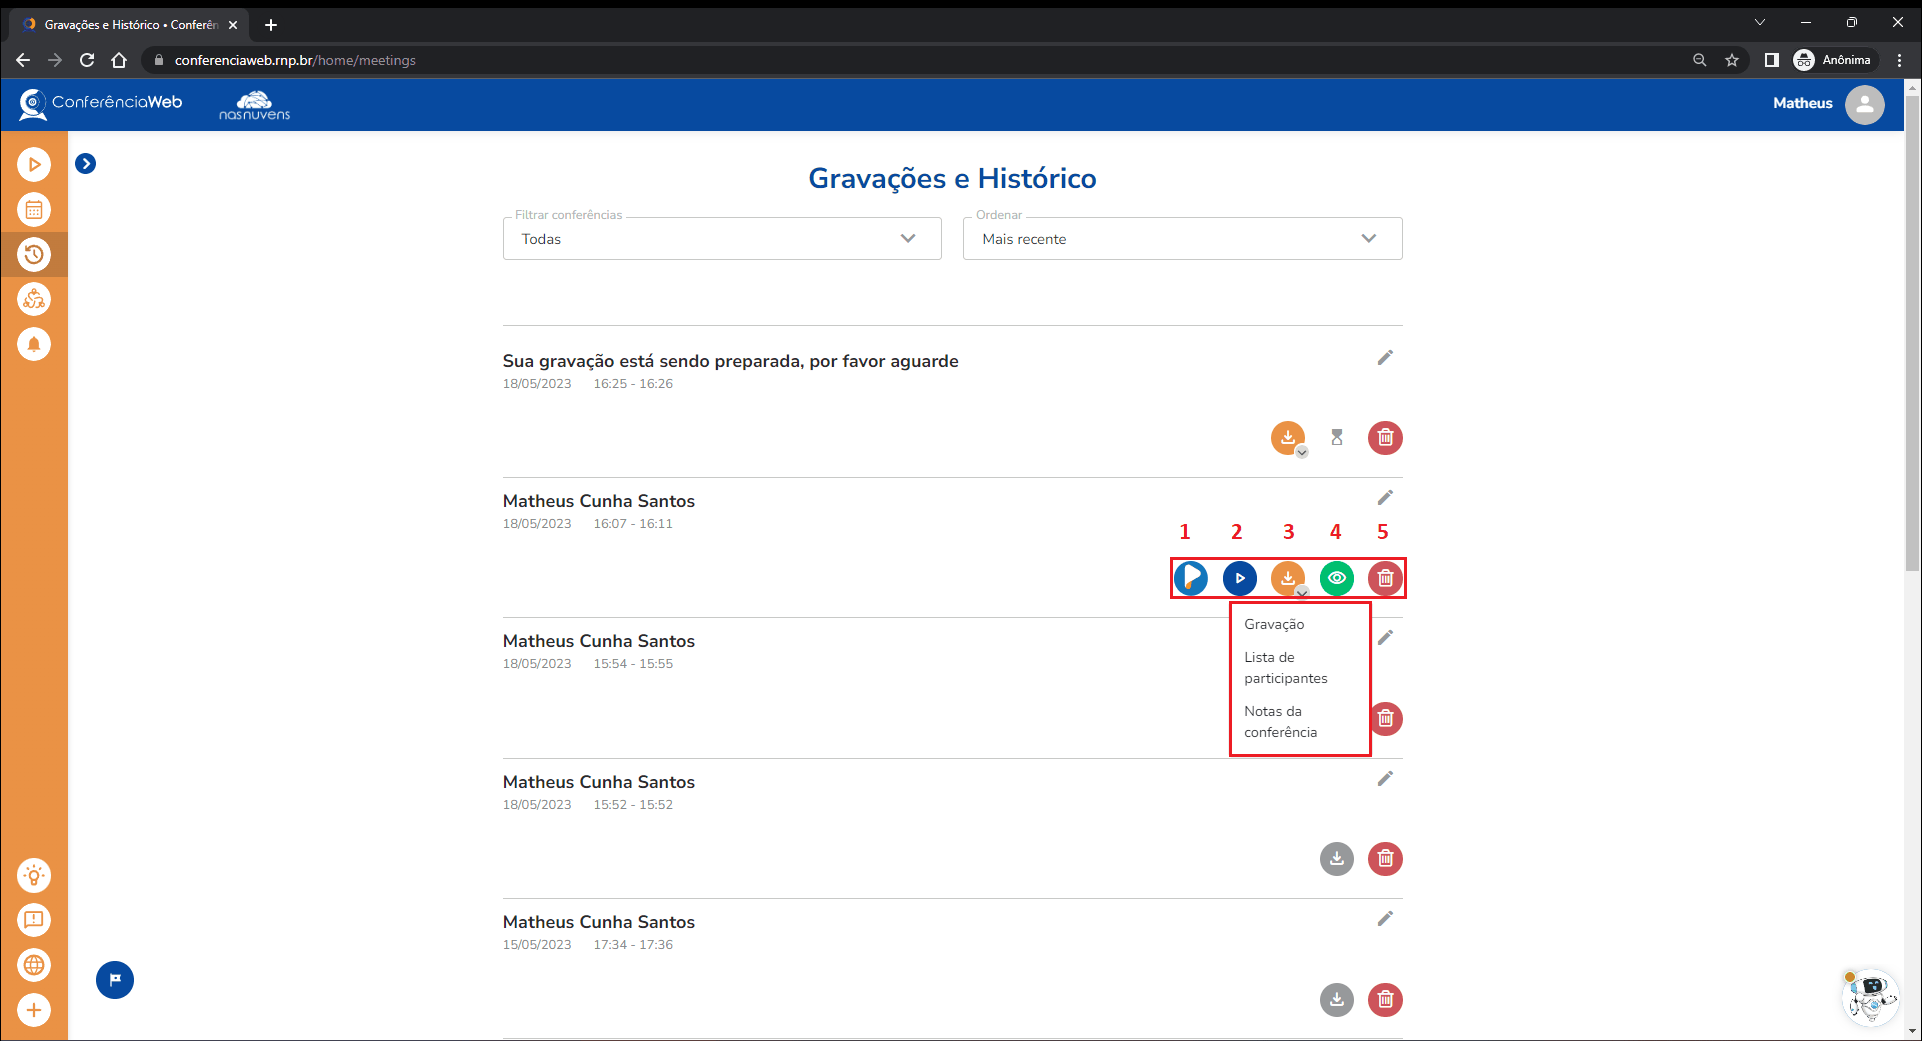Open the Ordenar dropdown showing Mais recente
The width and height of the screenshot is (1922, 1041).
1181,239
